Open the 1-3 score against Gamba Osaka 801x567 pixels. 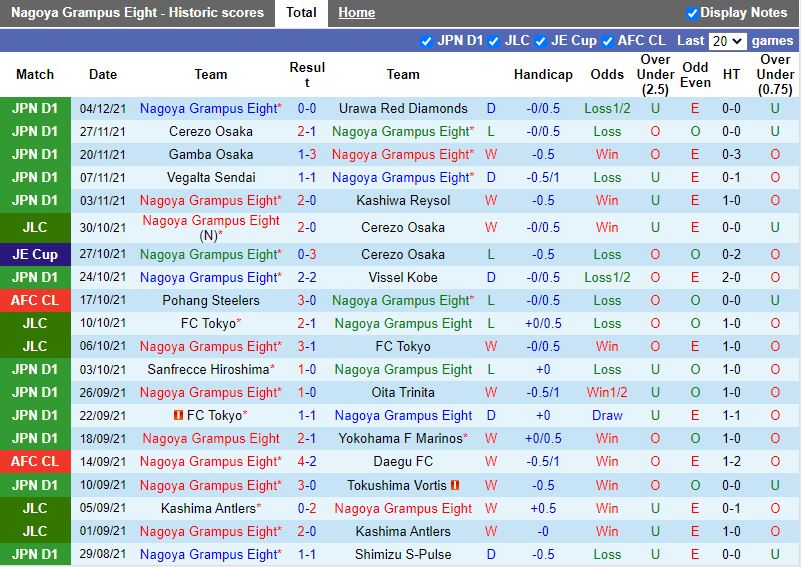click(x=307, y=154)
